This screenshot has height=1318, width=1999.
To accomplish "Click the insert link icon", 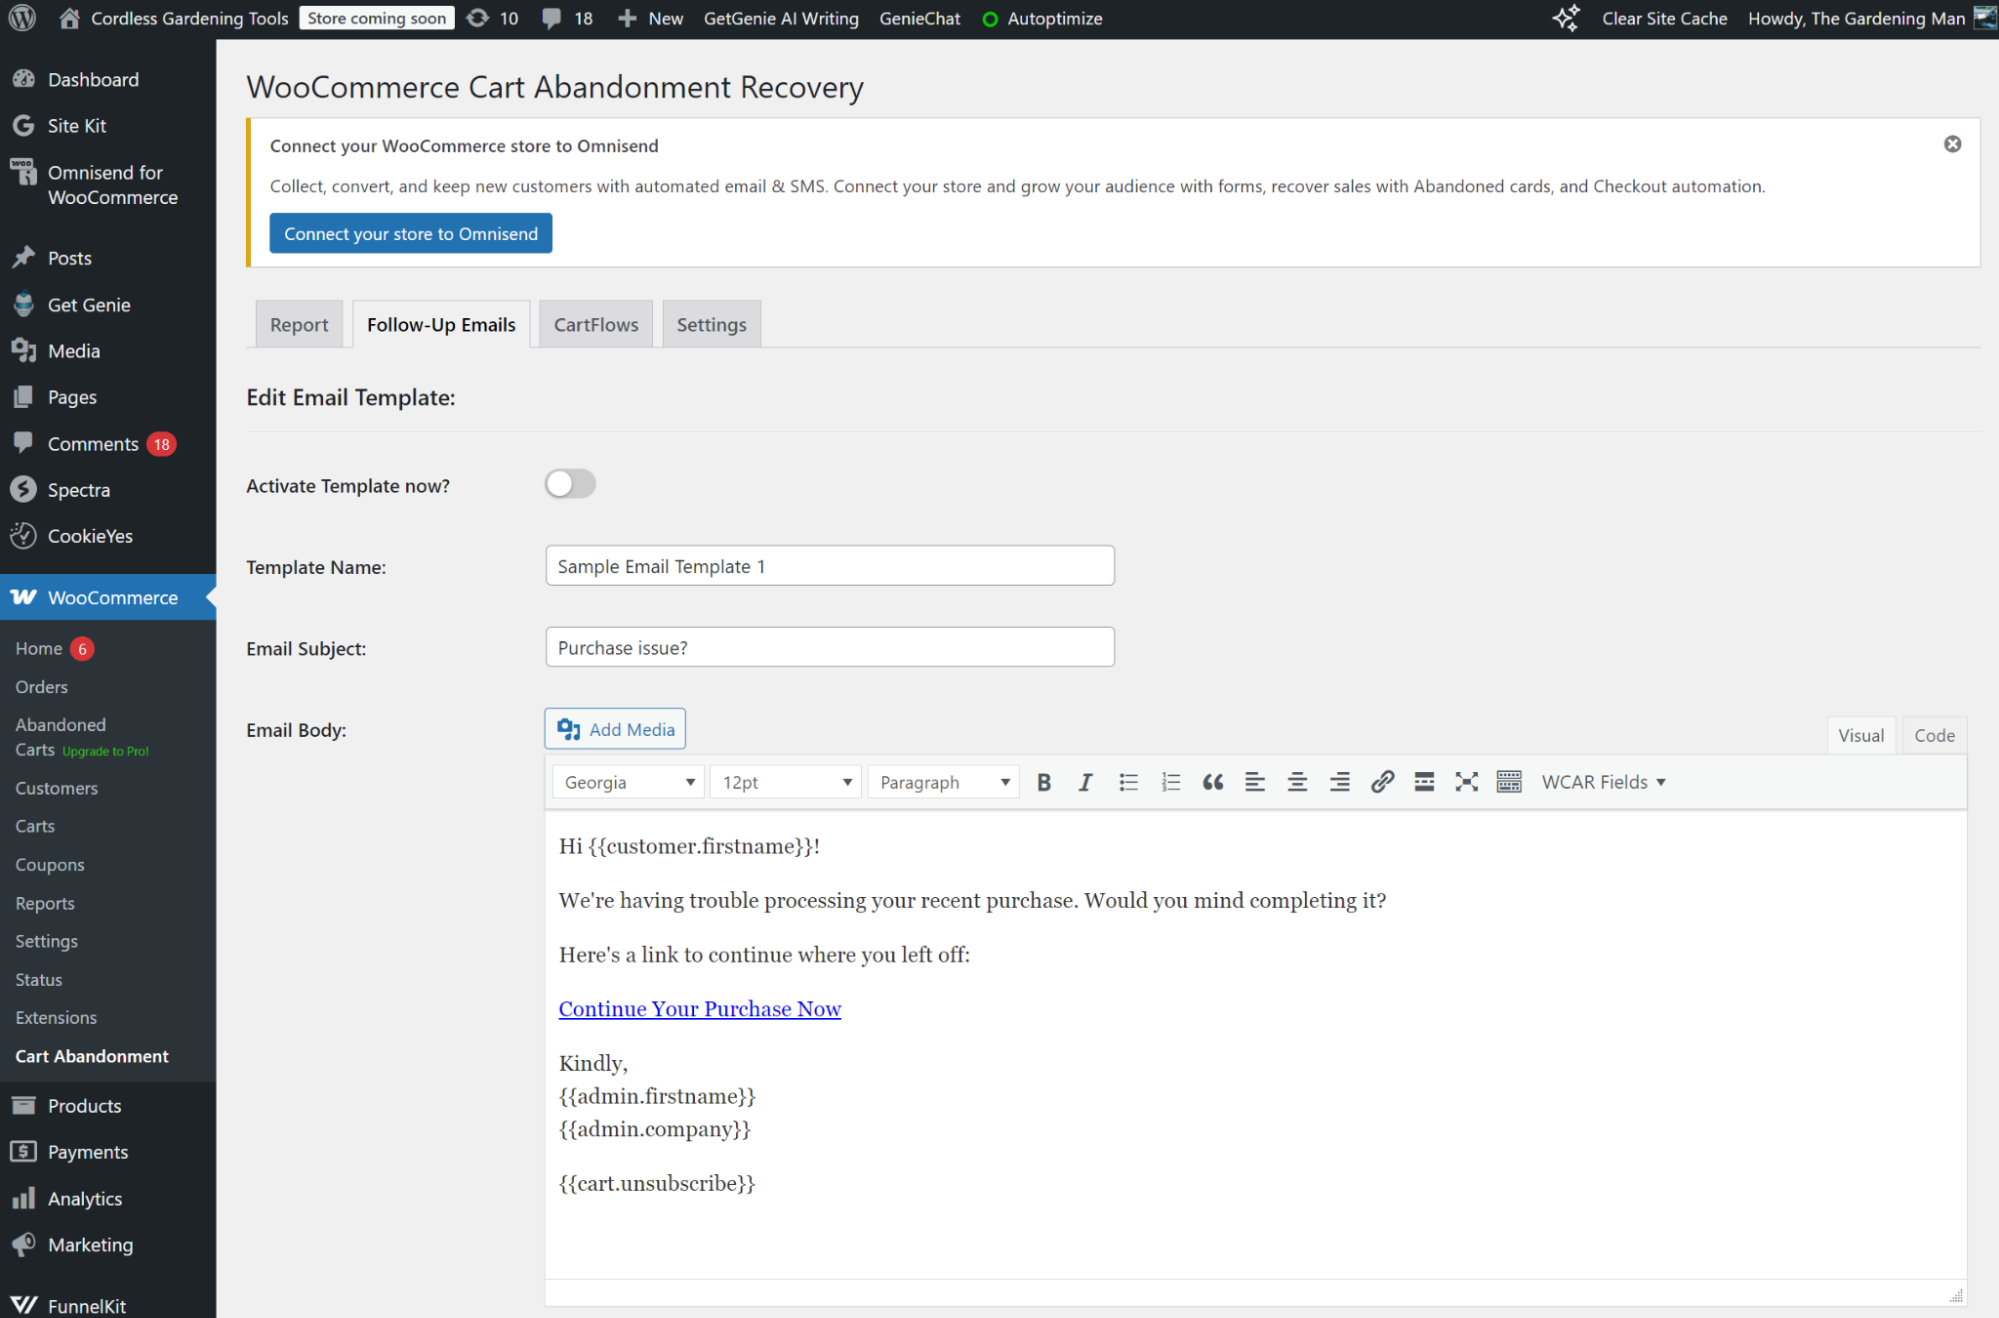I will pos(1382,782).
